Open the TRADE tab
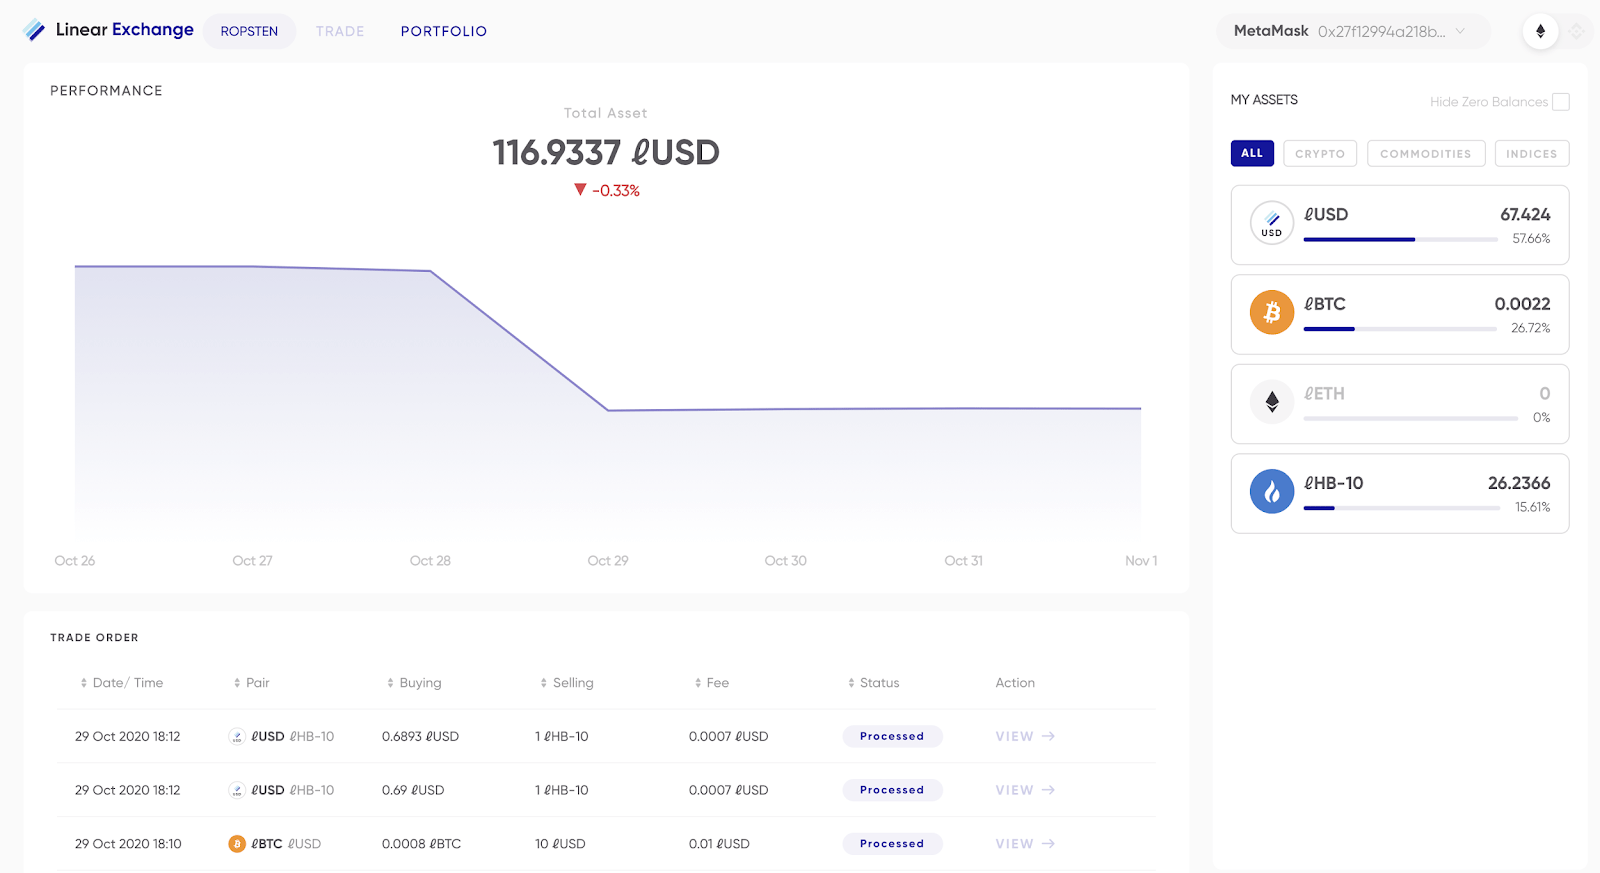This screenshot has height=873, width=1600. click(x=340, y=31)
